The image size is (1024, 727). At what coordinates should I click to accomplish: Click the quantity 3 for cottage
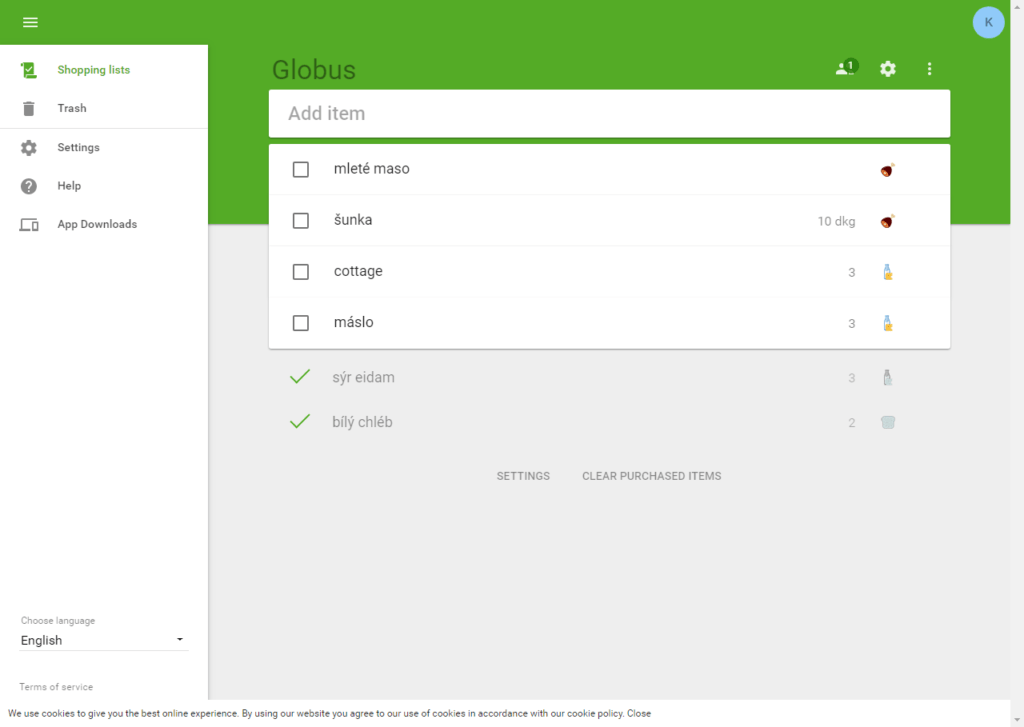coord(852,272)
